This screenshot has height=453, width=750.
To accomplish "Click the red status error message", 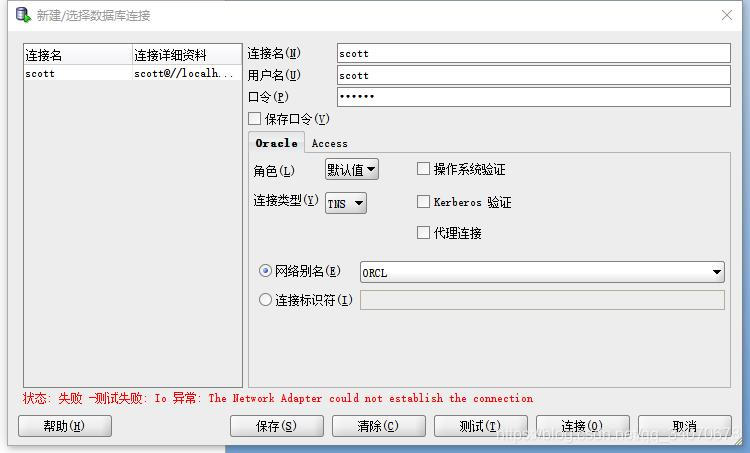I will pos(277,398).
